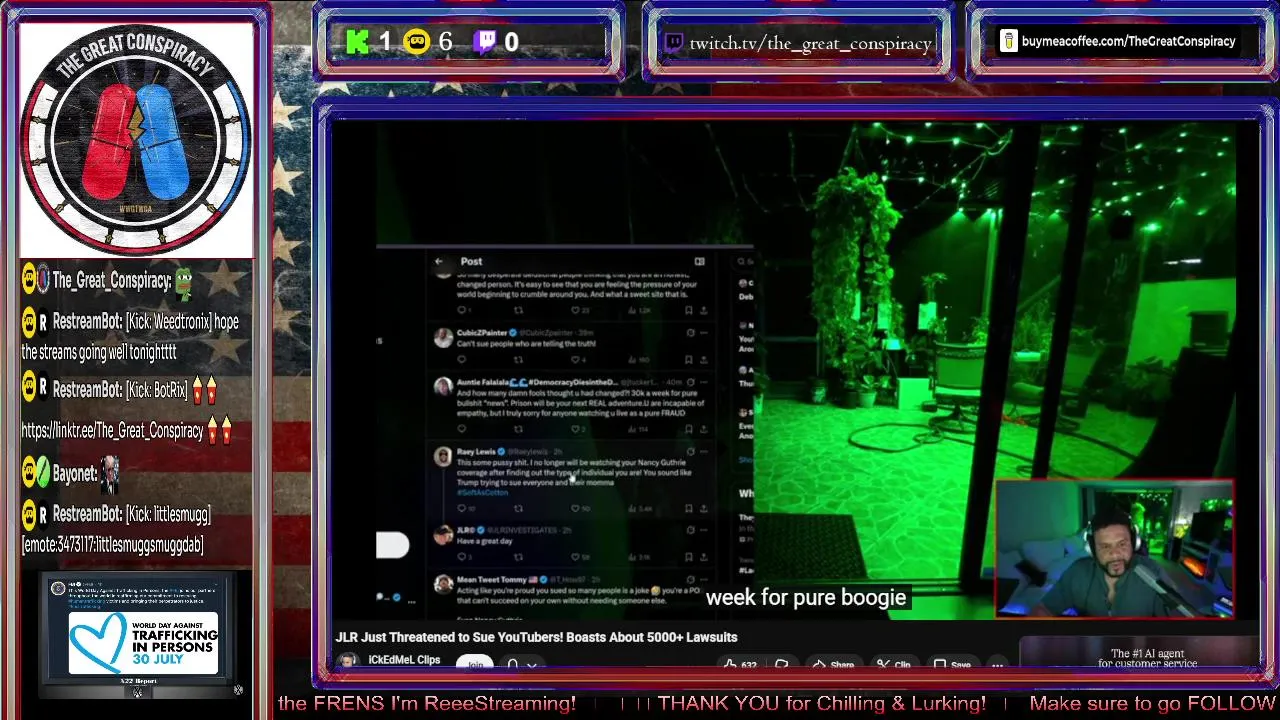1280x720 pixels.
Task: Expand notification bell dropdown chevron
Action: coord(532,665)
